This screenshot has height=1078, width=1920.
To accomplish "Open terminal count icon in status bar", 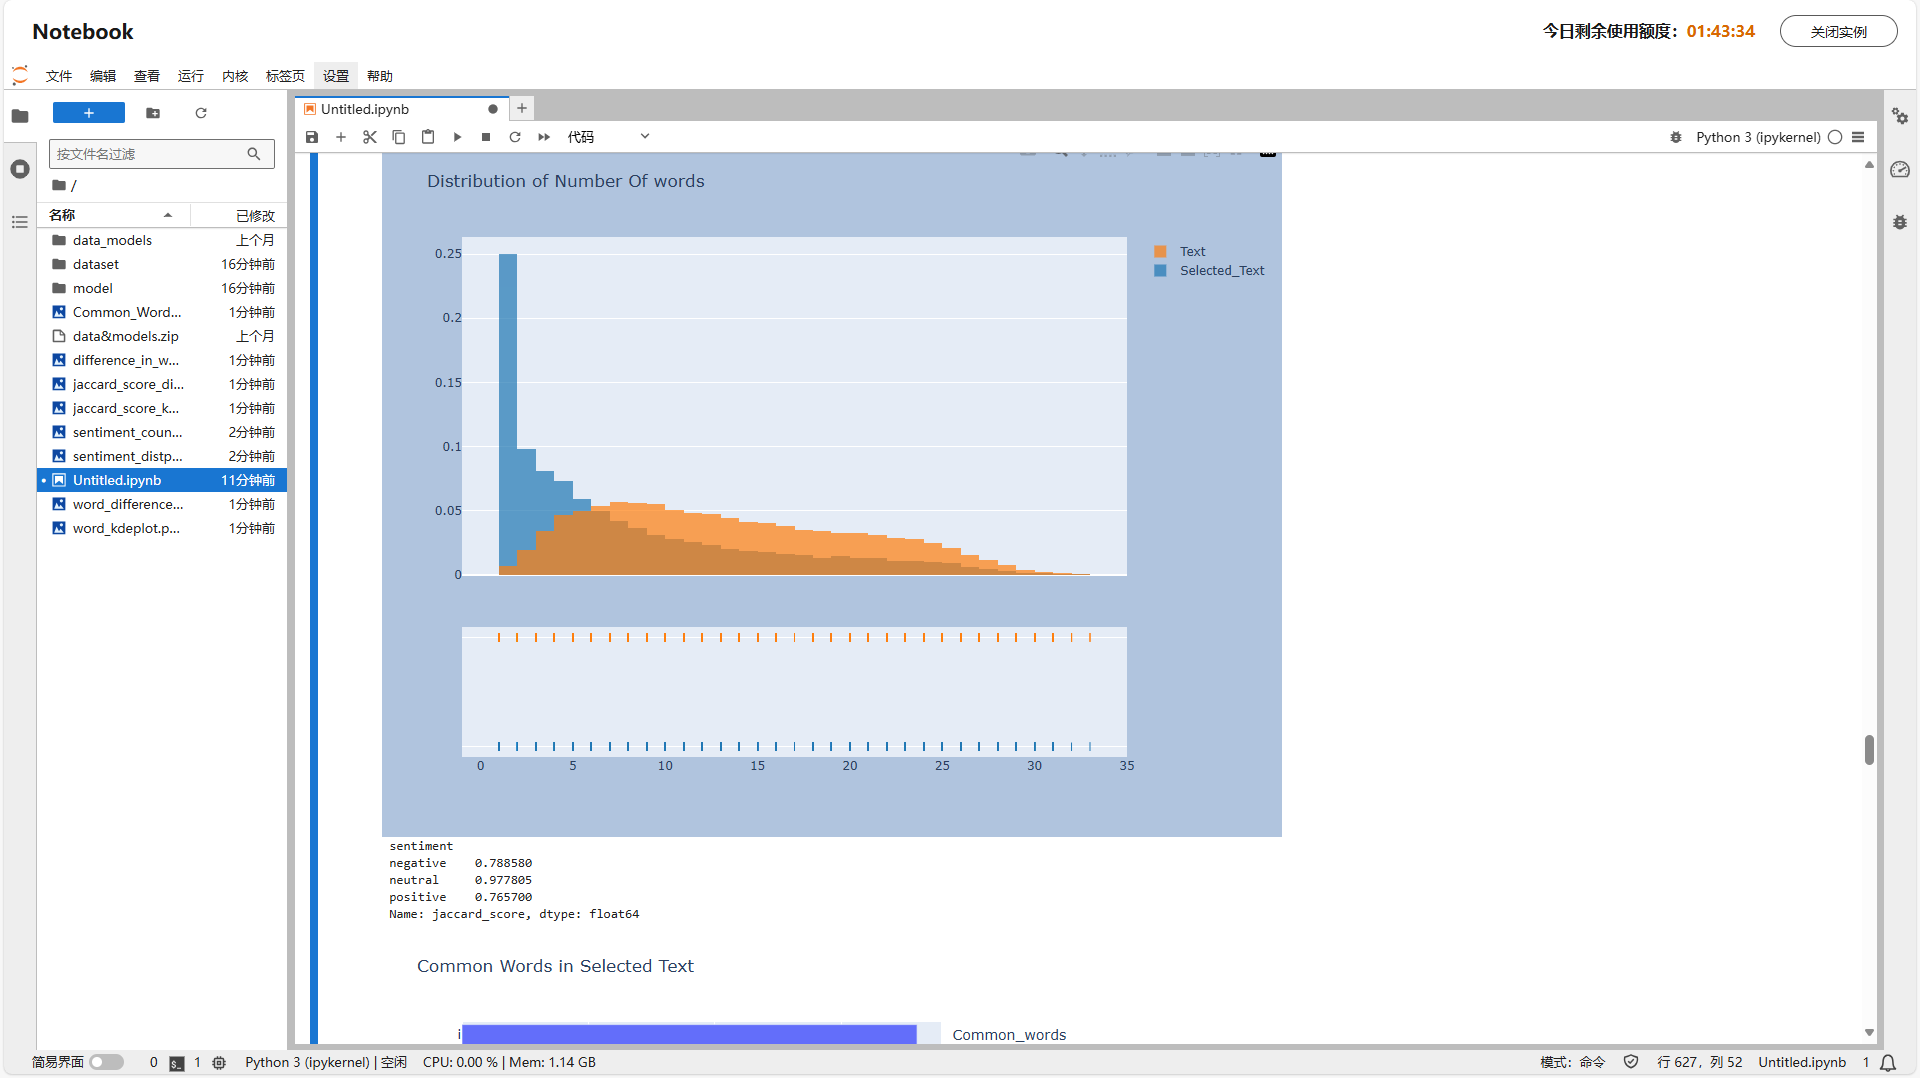I will [x=177, y=1063].
